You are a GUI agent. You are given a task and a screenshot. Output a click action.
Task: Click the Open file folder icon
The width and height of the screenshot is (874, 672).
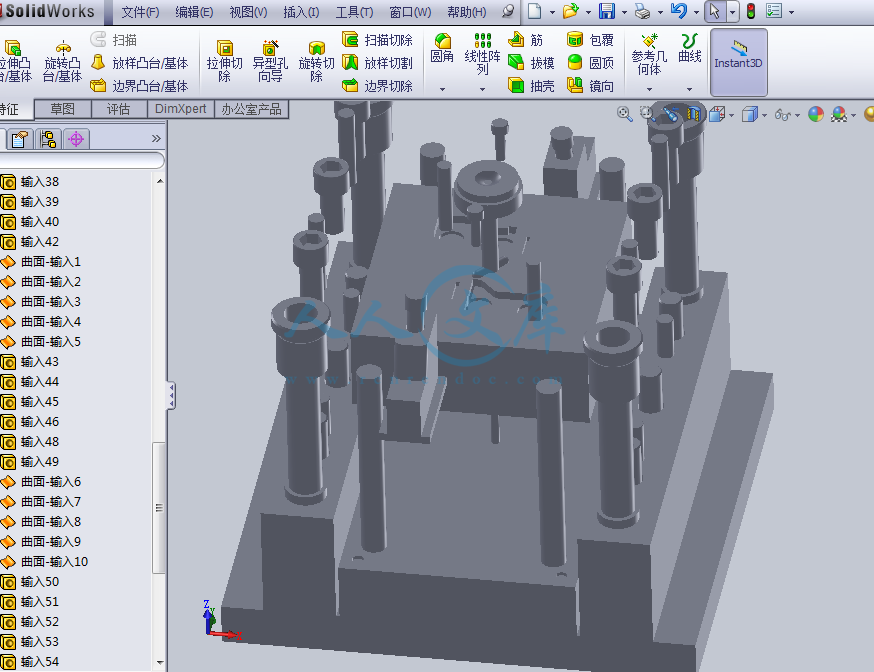pos(570,11)
